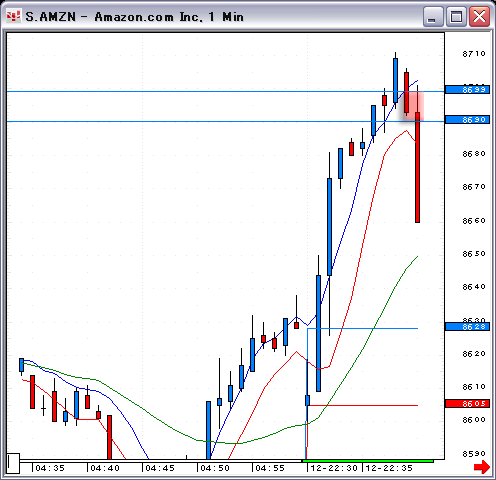This screenshot has height=480, width=496.
Task: Select the 8699 blue price marker
Action: pyautogui.click(x=467, y=90)
